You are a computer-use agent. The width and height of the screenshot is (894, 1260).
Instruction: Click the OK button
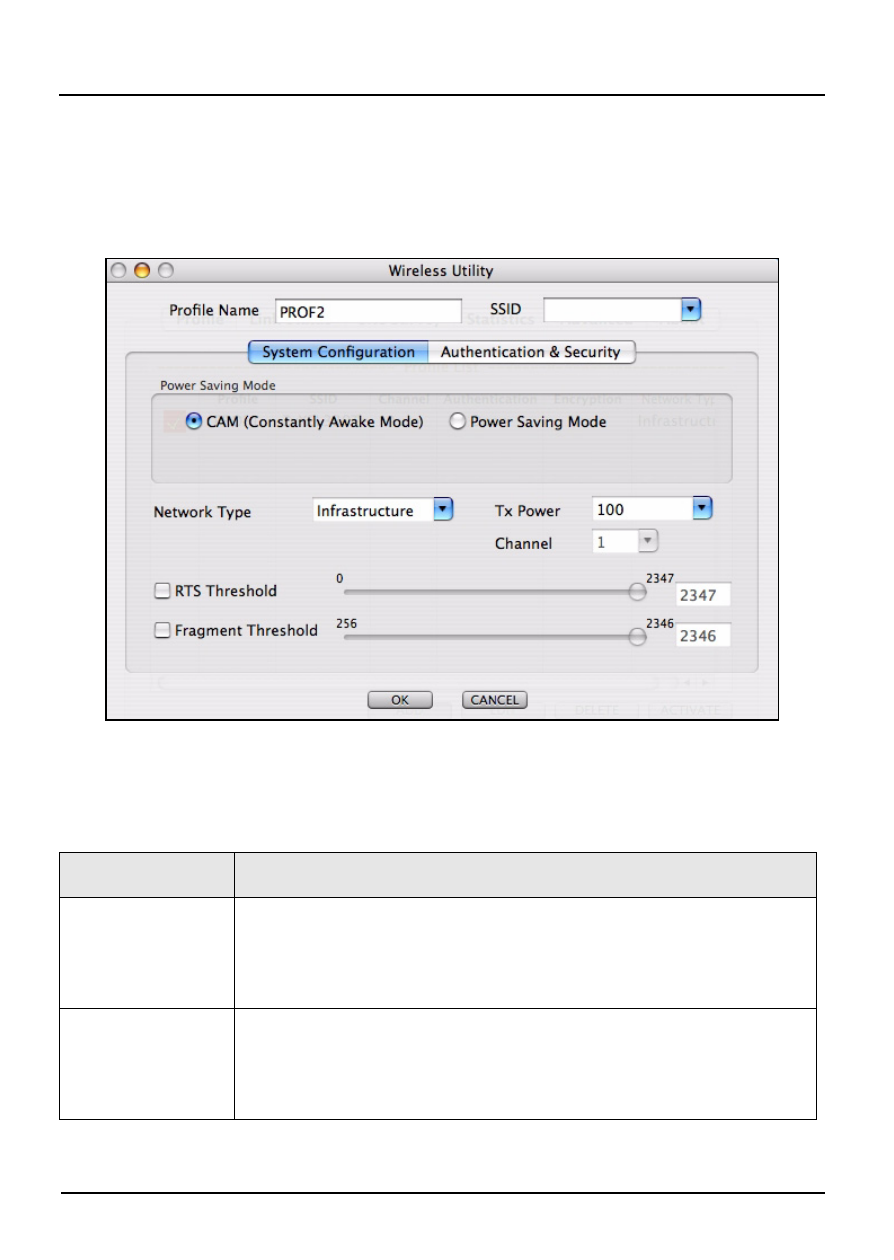click(400, 700)
